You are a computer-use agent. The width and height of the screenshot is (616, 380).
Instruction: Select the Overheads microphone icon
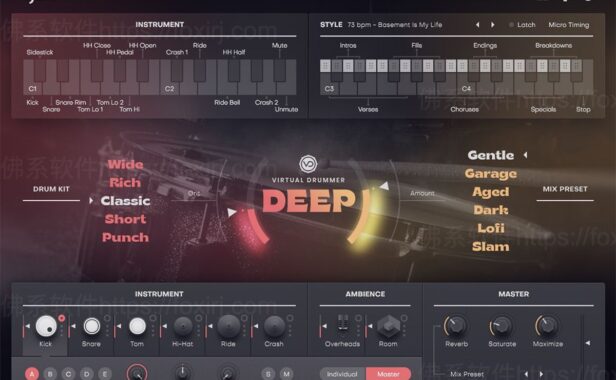pyautogui.click(x=343, y=323)
